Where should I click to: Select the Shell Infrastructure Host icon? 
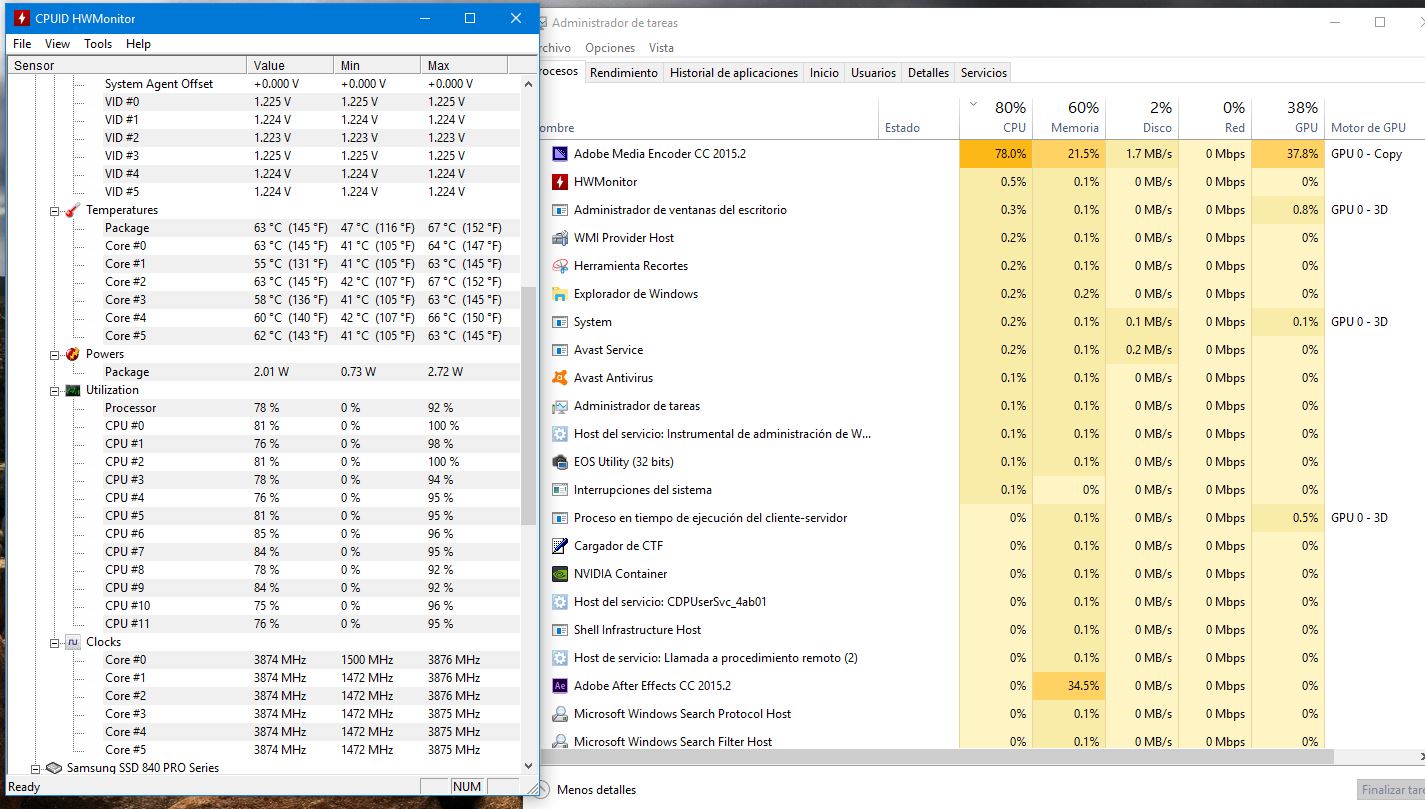pyautogui.click(x=560, y=630)
